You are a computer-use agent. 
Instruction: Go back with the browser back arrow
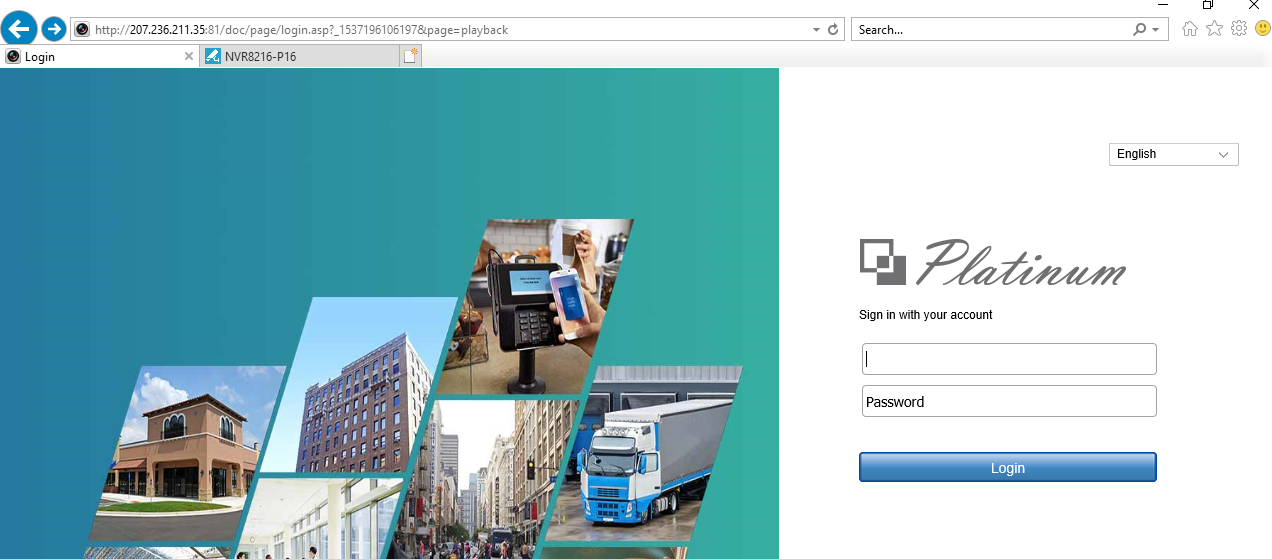[19, 28]
